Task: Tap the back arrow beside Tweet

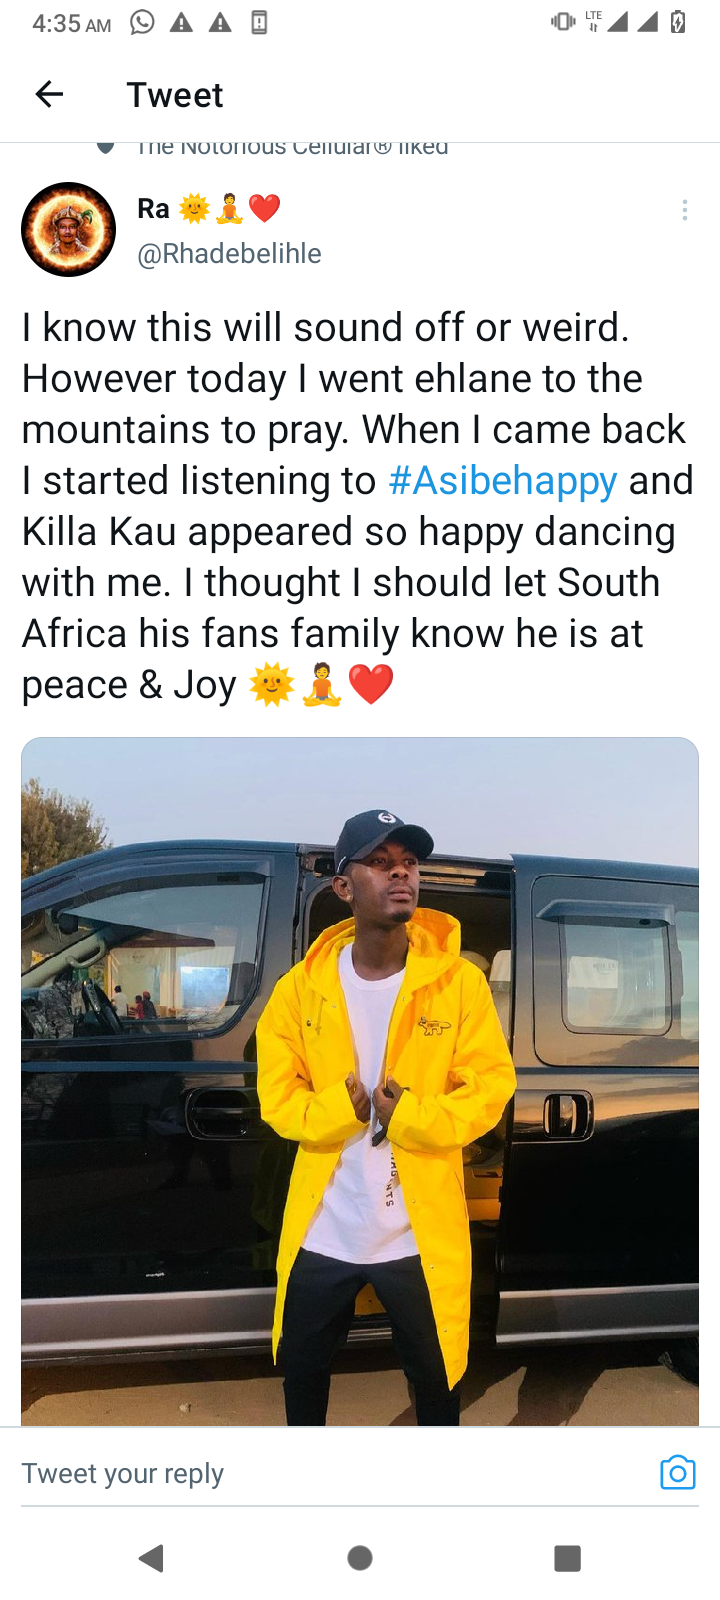Action: point(49,95)
